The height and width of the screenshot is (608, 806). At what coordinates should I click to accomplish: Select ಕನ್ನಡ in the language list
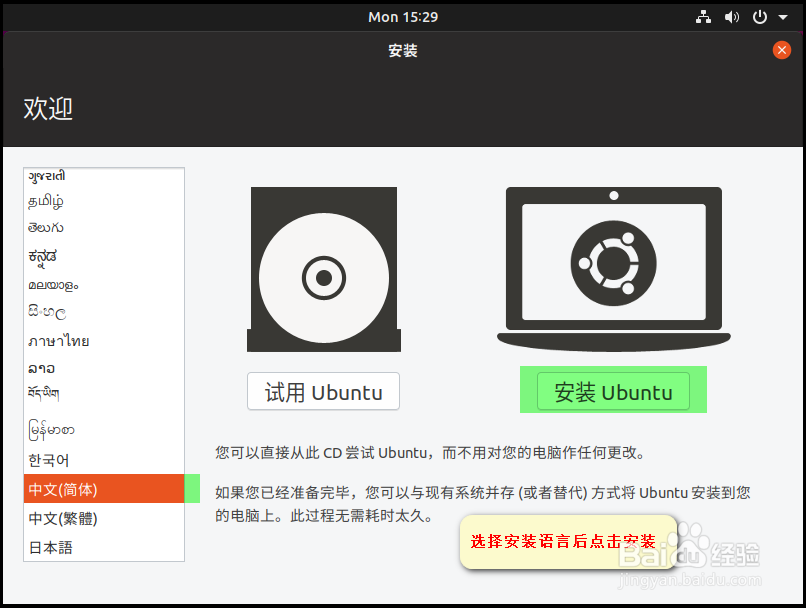[x=104, y=256]
